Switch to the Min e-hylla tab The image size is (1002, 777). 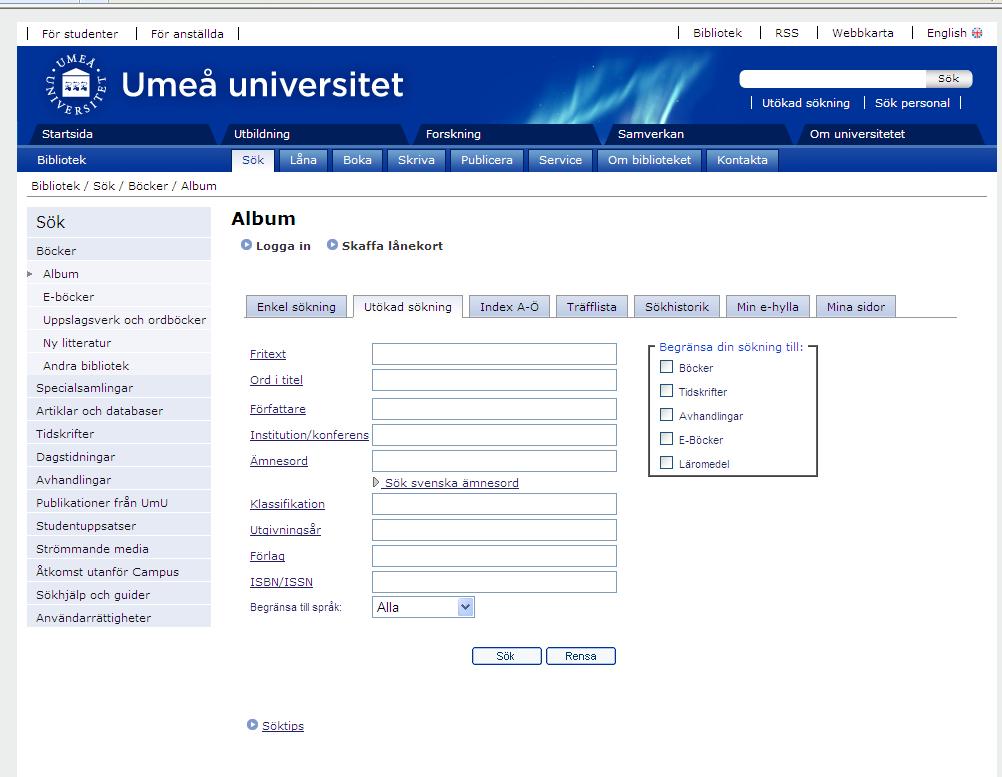(767, 307)
